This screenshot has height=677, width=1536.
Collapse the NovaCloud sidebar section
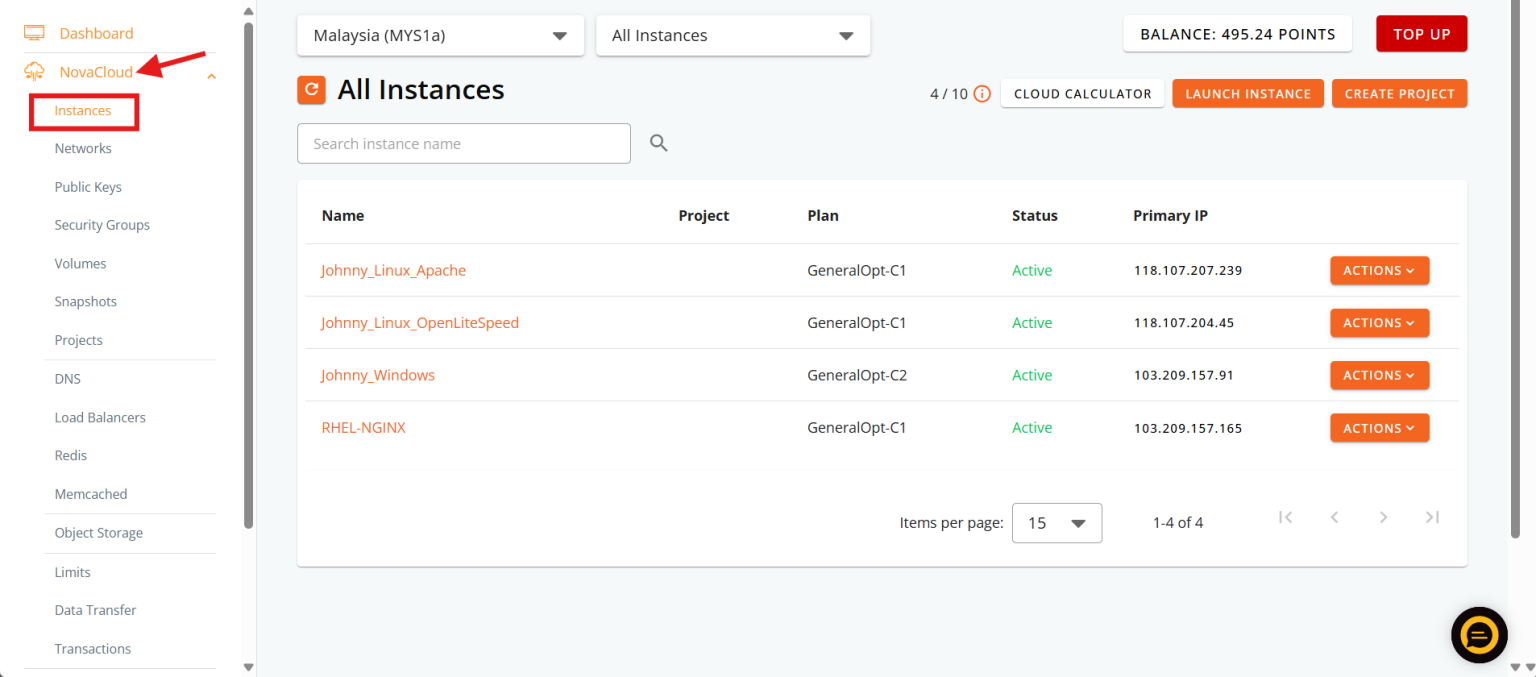tap(211, 75)
